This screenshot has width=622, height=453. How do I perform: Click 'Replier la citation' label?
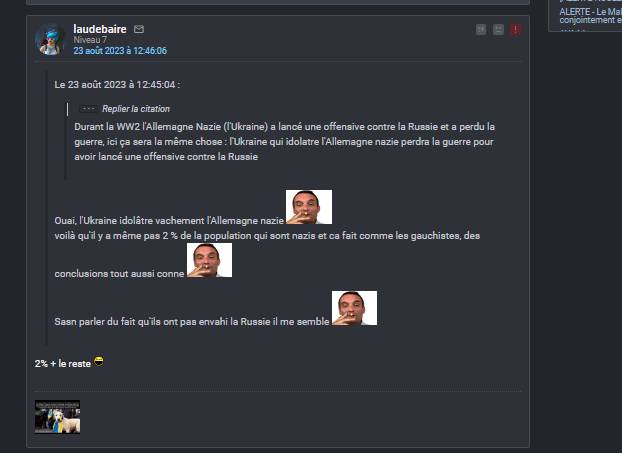(x=136, y=109)
